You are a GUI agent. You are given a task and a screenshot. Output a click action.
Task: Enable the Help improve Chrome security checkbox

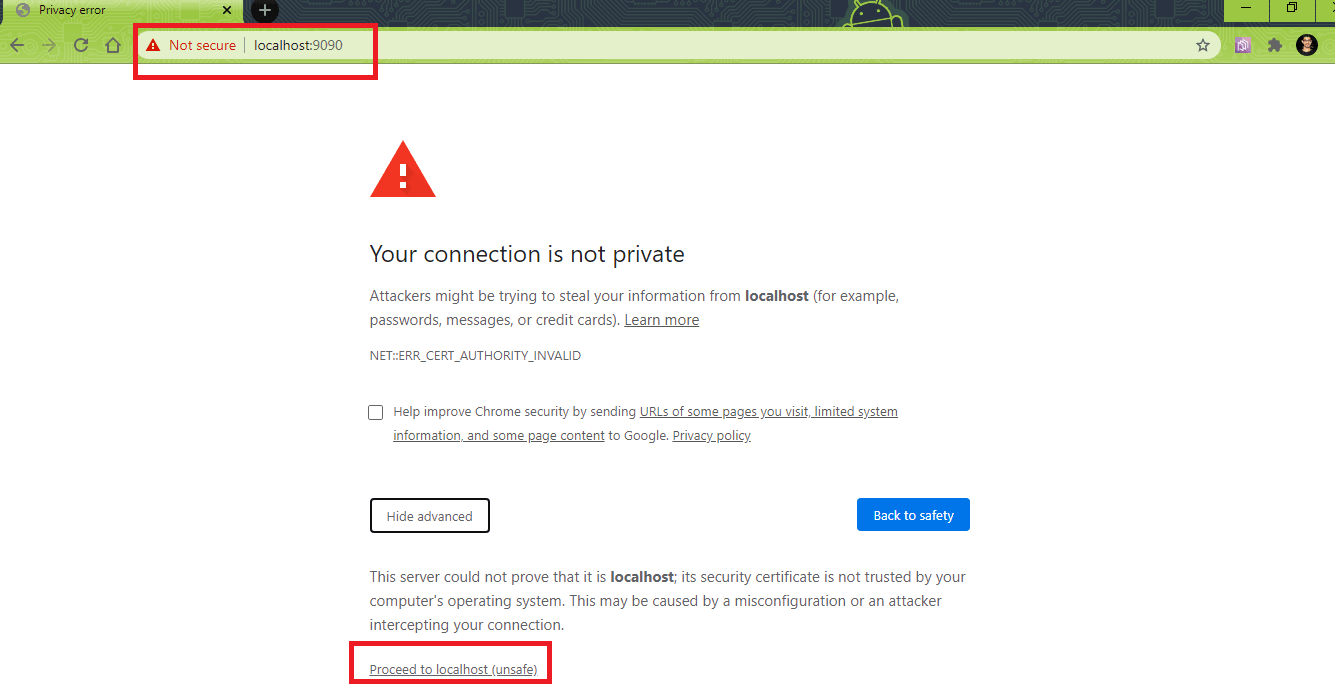point(376,412)
